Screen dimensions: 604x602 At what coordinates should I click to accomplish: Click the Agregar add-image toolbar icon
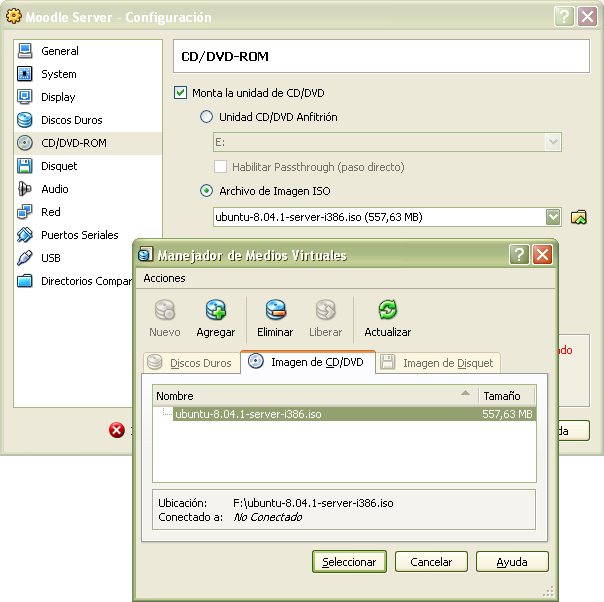(x=216, y=318)
